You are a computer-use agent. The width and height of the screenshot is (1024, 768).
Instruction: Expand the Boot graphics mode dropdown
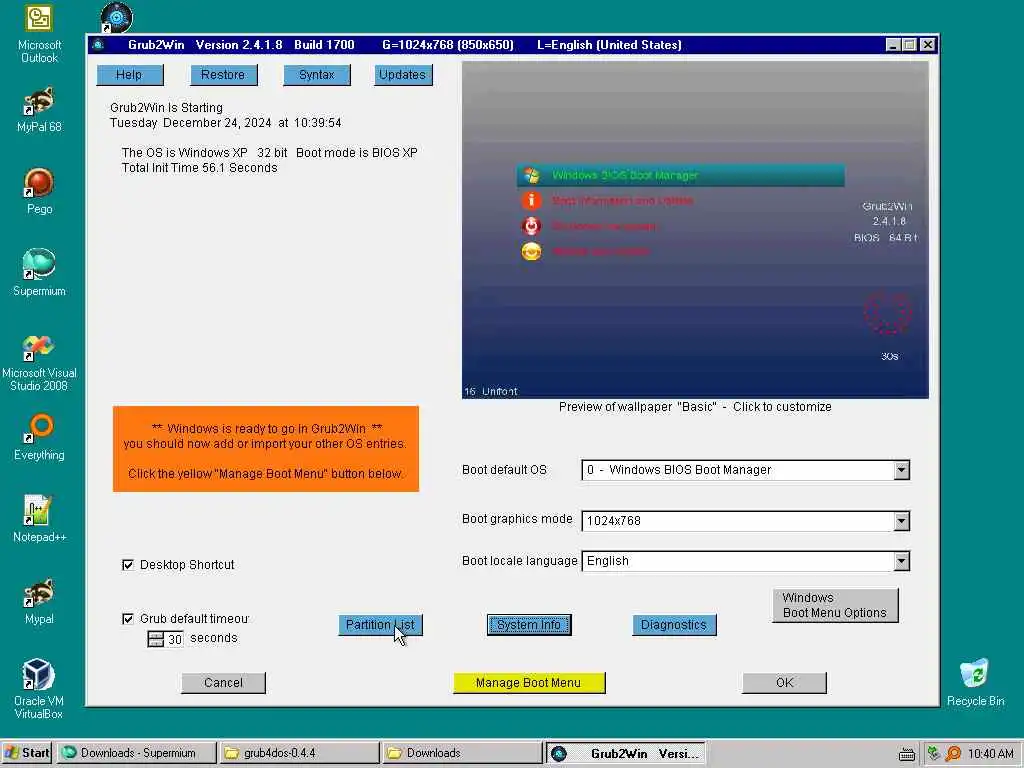(901, 520)
